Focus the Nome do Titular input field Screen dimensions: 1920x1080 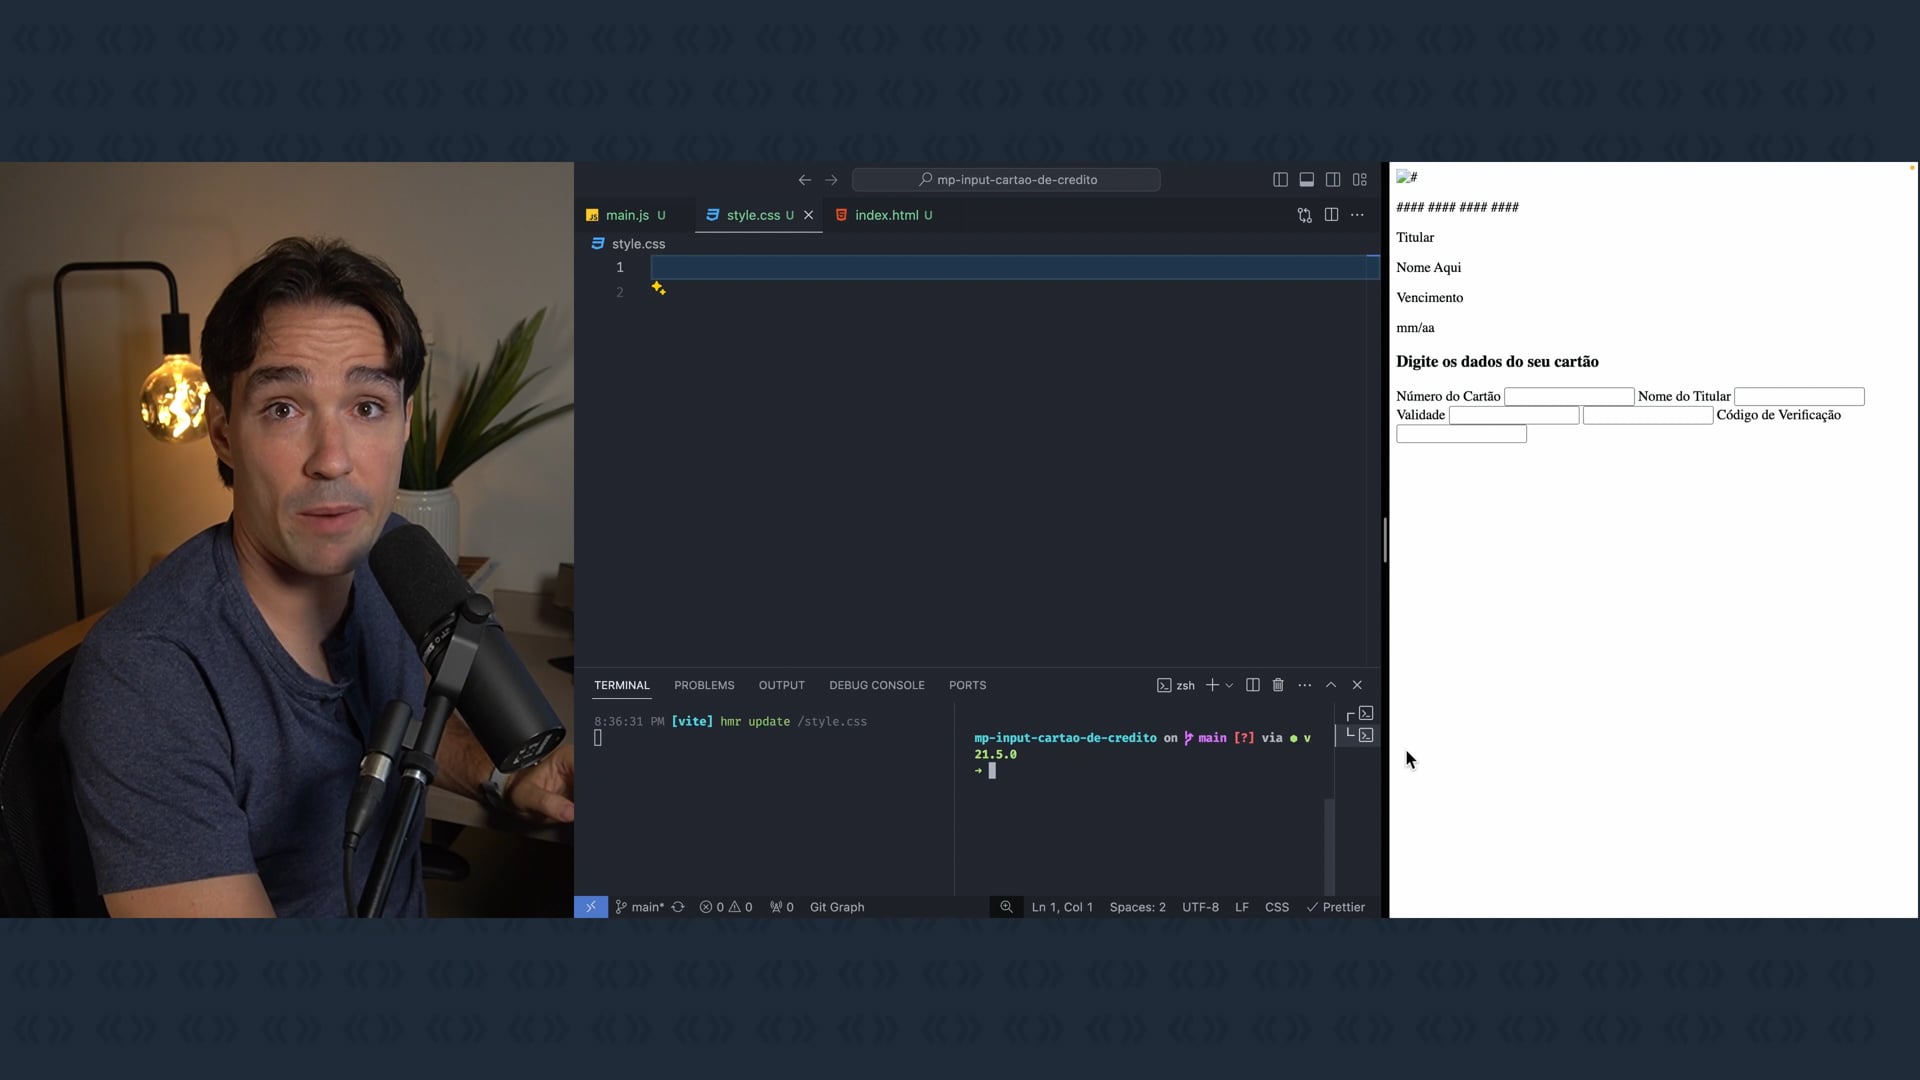pos(1799,397)
